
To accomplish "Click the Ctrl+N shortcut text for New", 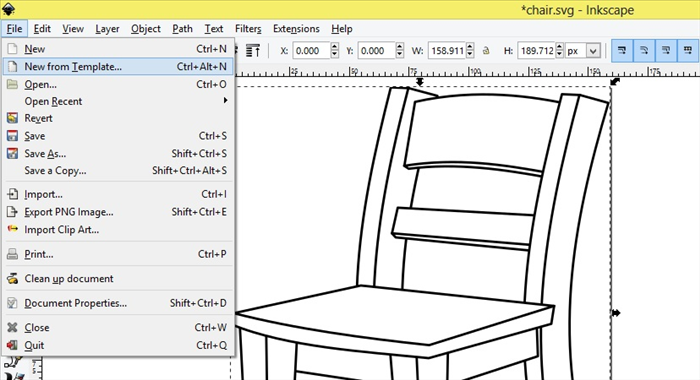I will click(212, 49).
